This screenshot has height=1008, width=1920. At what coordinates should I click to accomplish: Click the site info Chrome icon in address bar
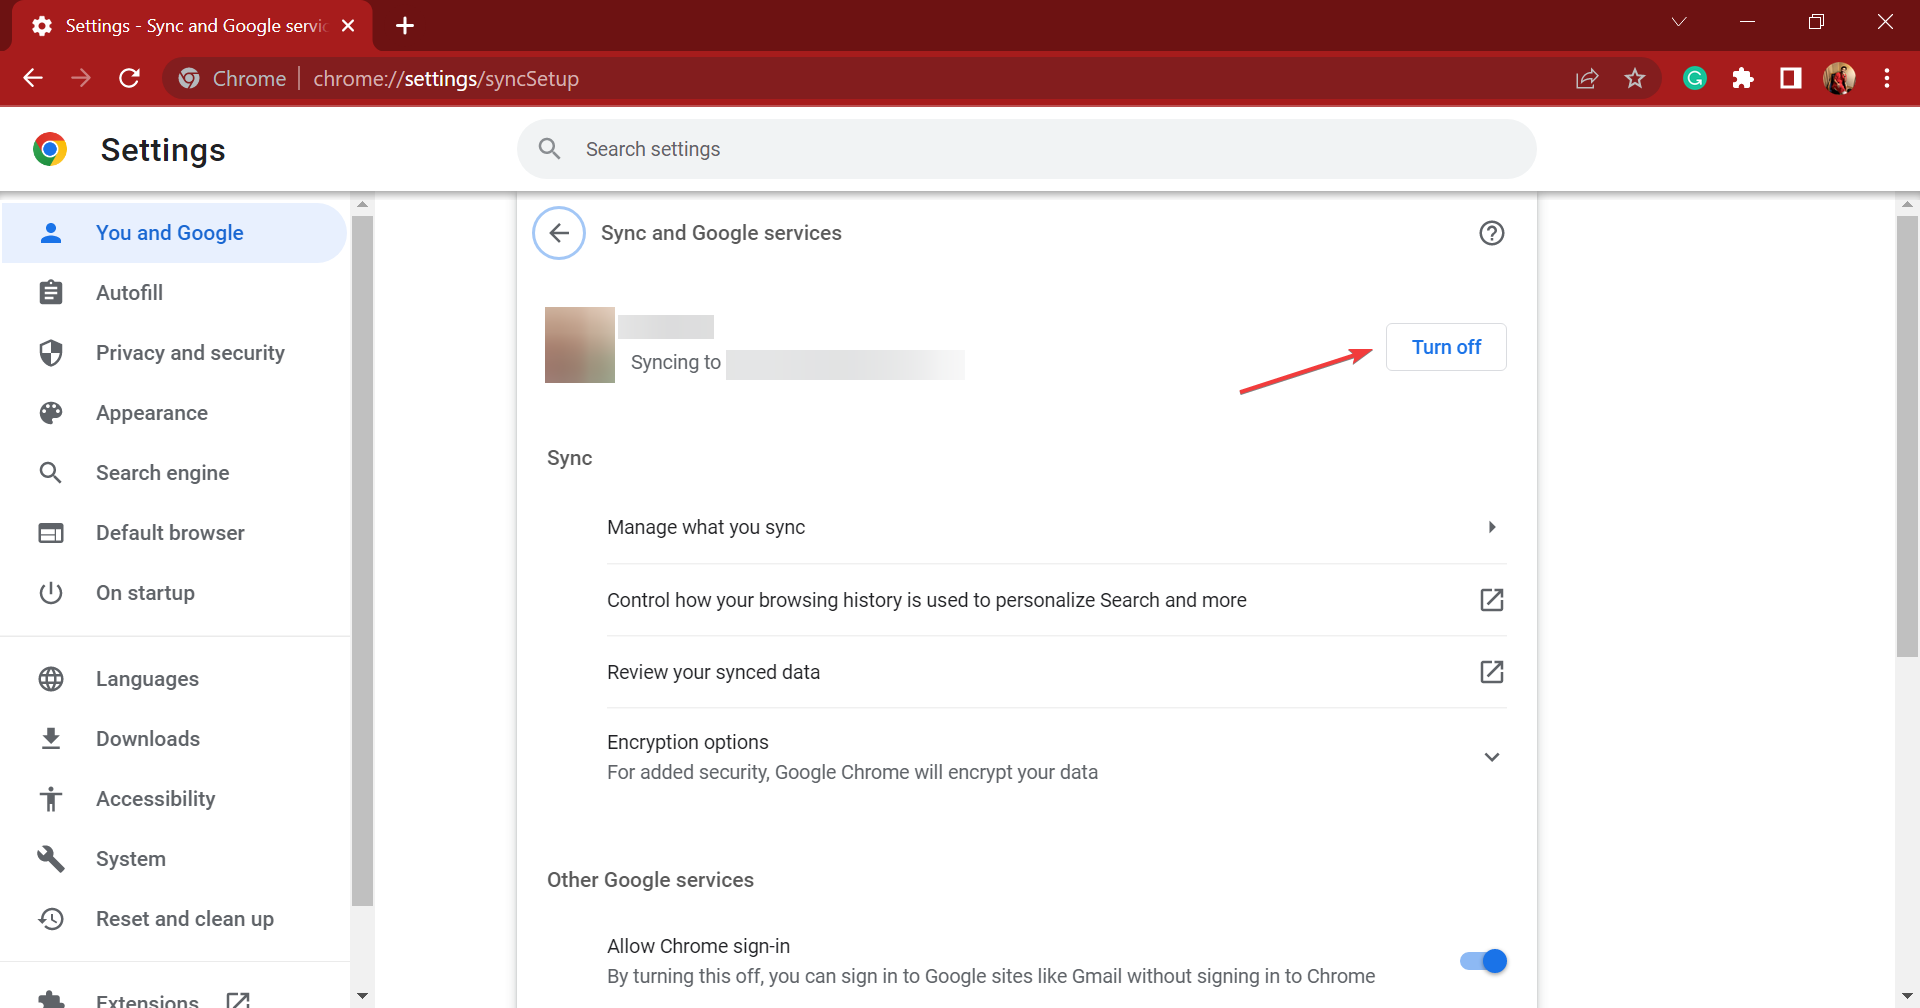[189, 78]
